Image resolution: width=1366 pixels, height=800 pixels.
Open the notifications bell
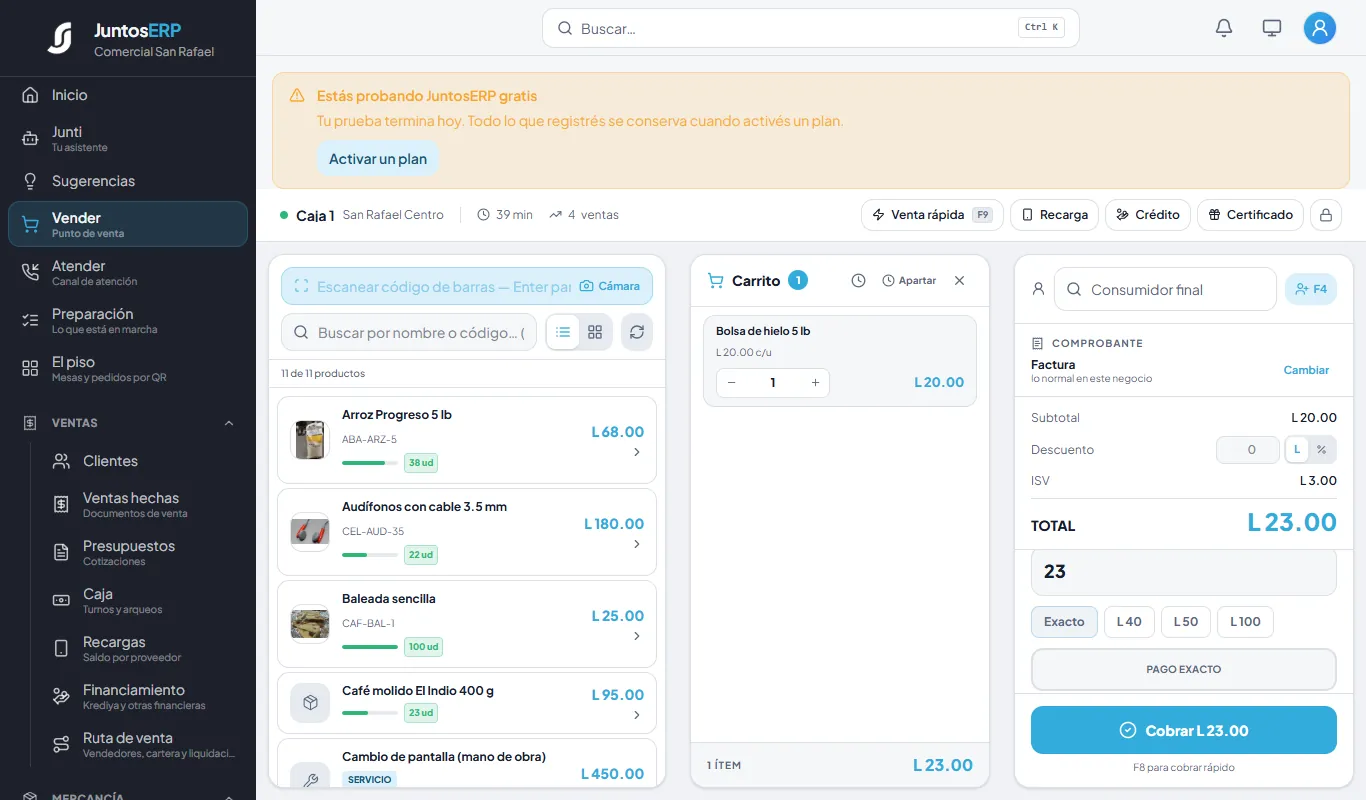tap(1224, 28)
